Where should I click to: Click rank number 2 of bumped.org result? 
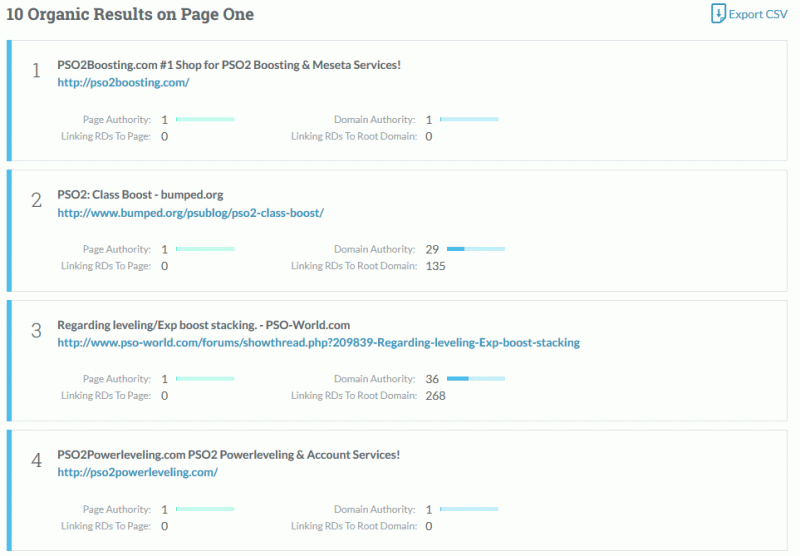[x=36, y=200]
